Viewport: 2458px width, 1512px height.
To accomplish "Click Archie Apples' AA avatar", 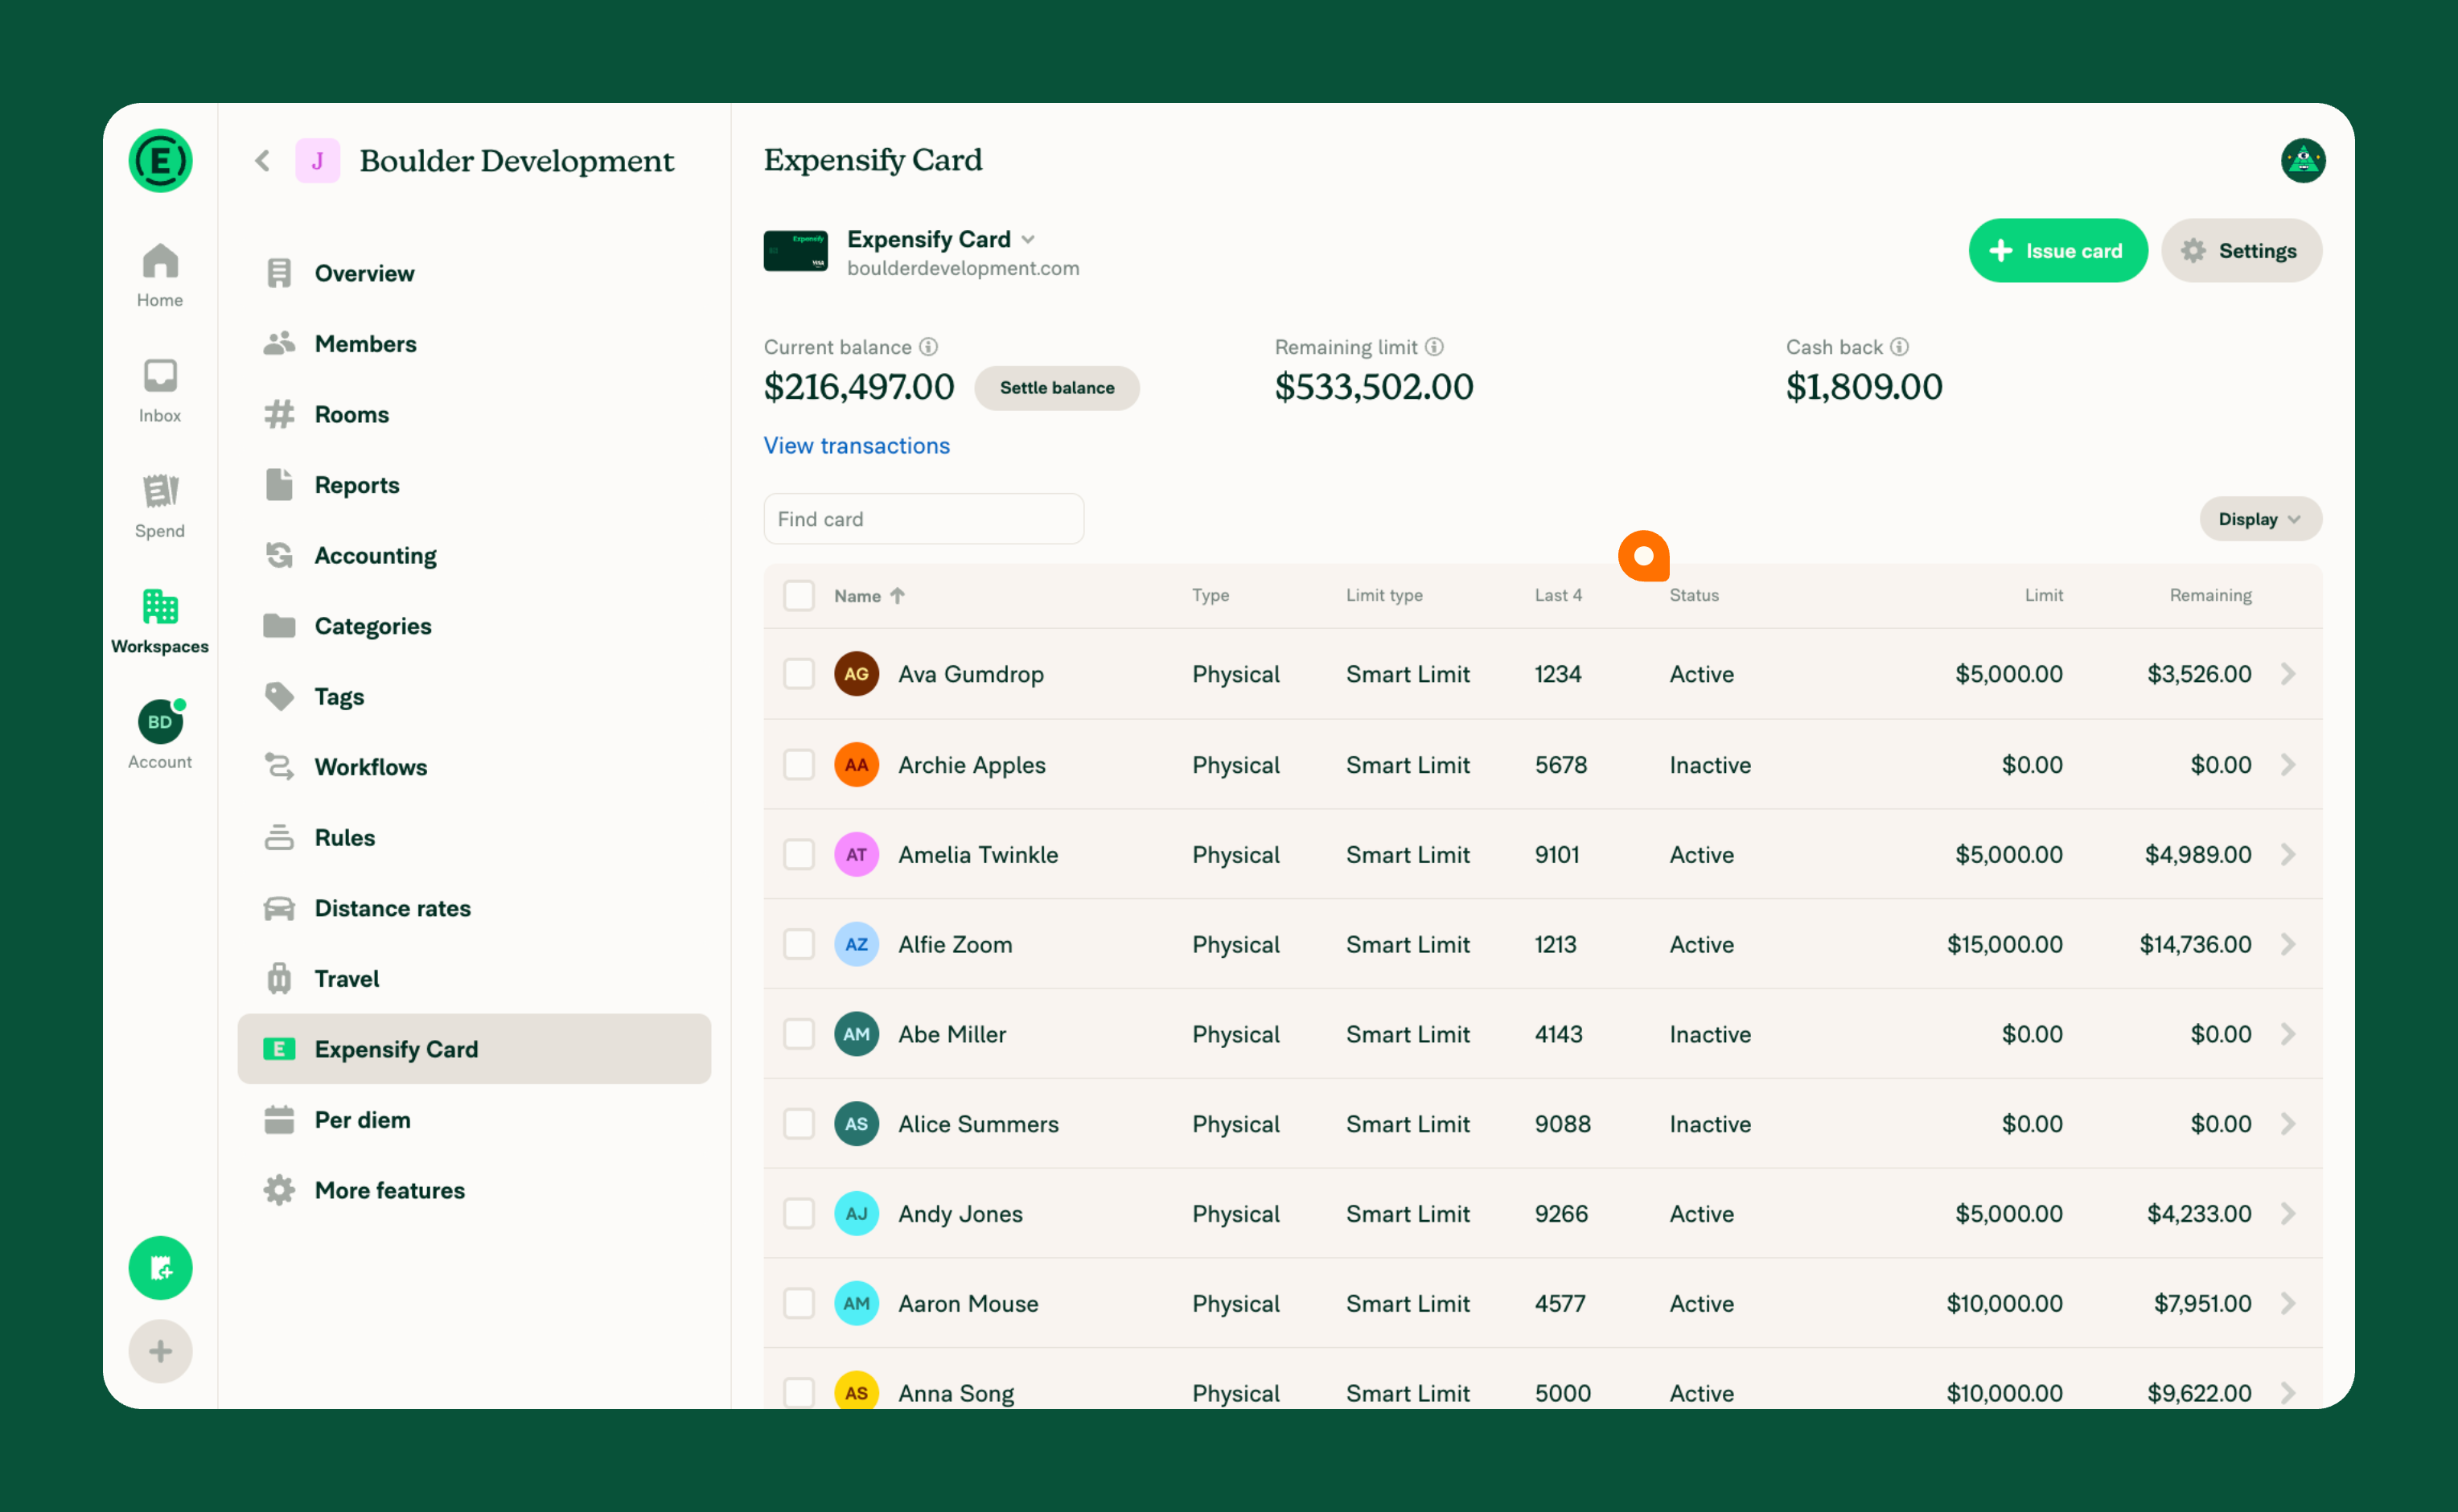I will (x=856, y=765).
